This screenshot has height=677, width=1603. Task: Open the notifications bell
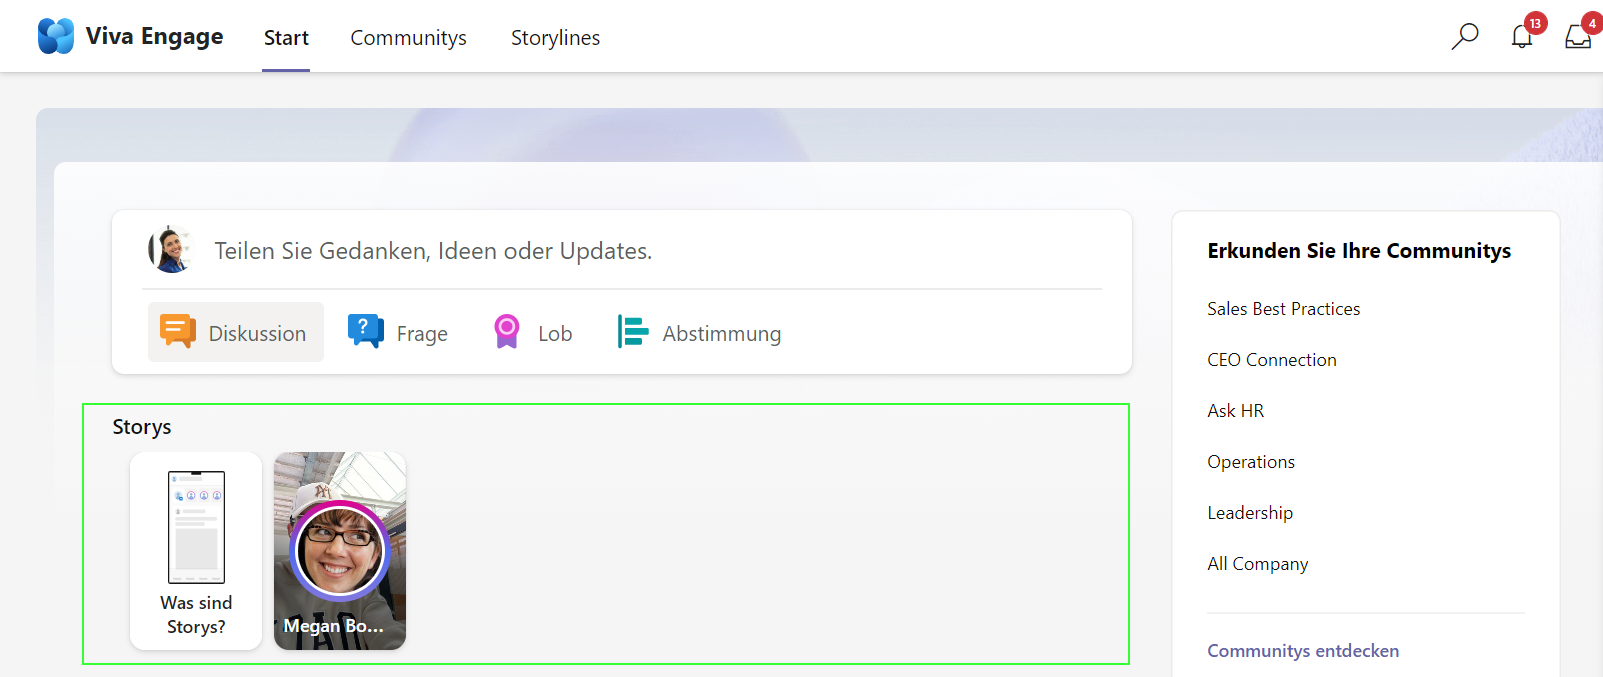pyautogui.click(x=1522, y=37)
